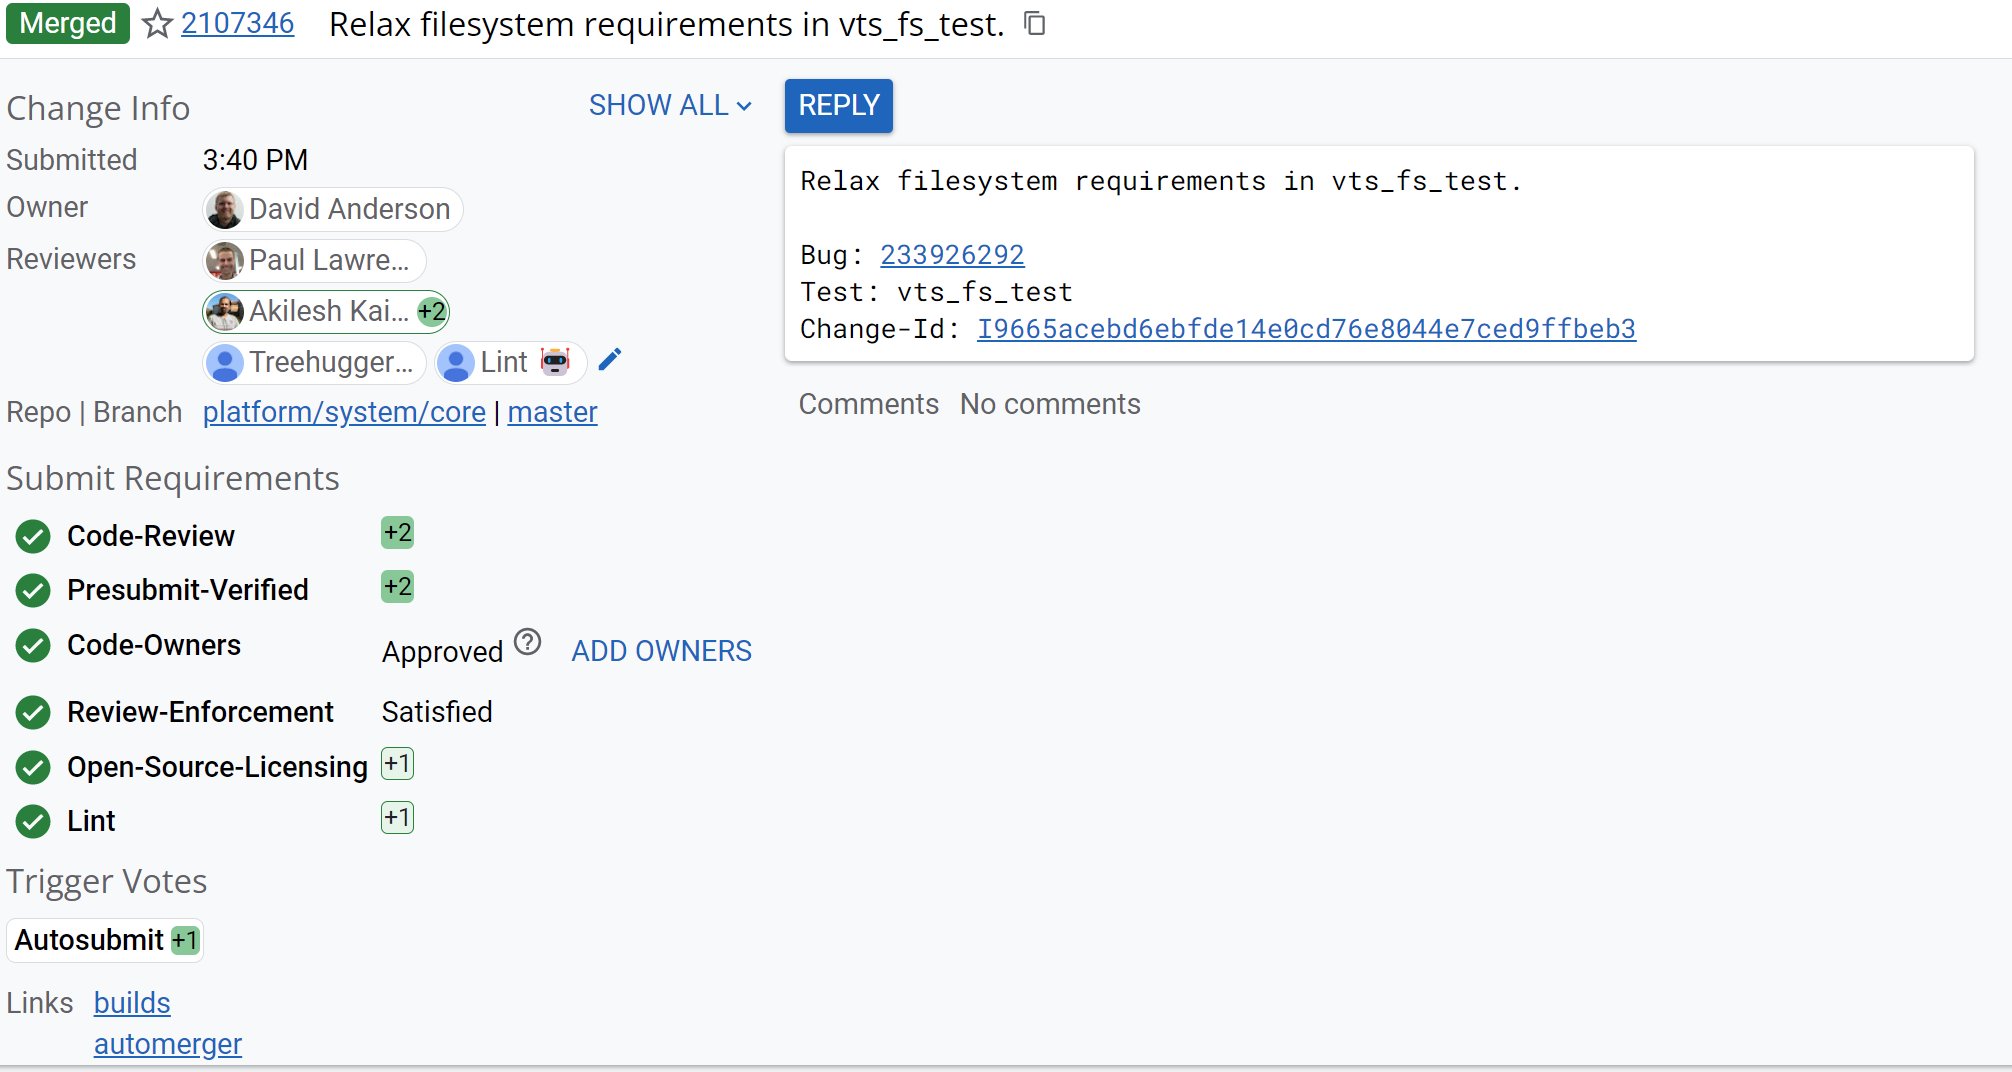Viewport: 2012px width, 1072px height.
Task: Expand the SHOW ALL dropdown
Action: pyautogui.click(x=668, y=105)
